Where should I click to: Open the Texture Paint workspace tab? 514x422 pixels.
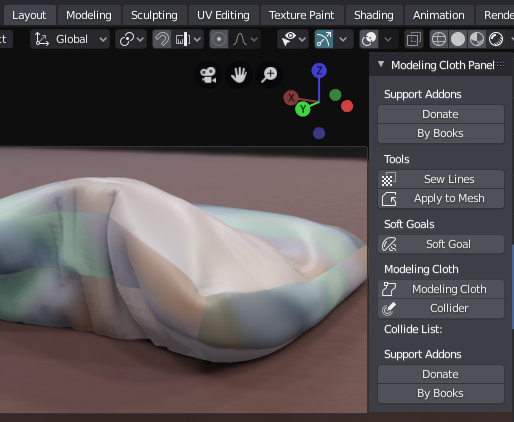[x=301, y=15]
